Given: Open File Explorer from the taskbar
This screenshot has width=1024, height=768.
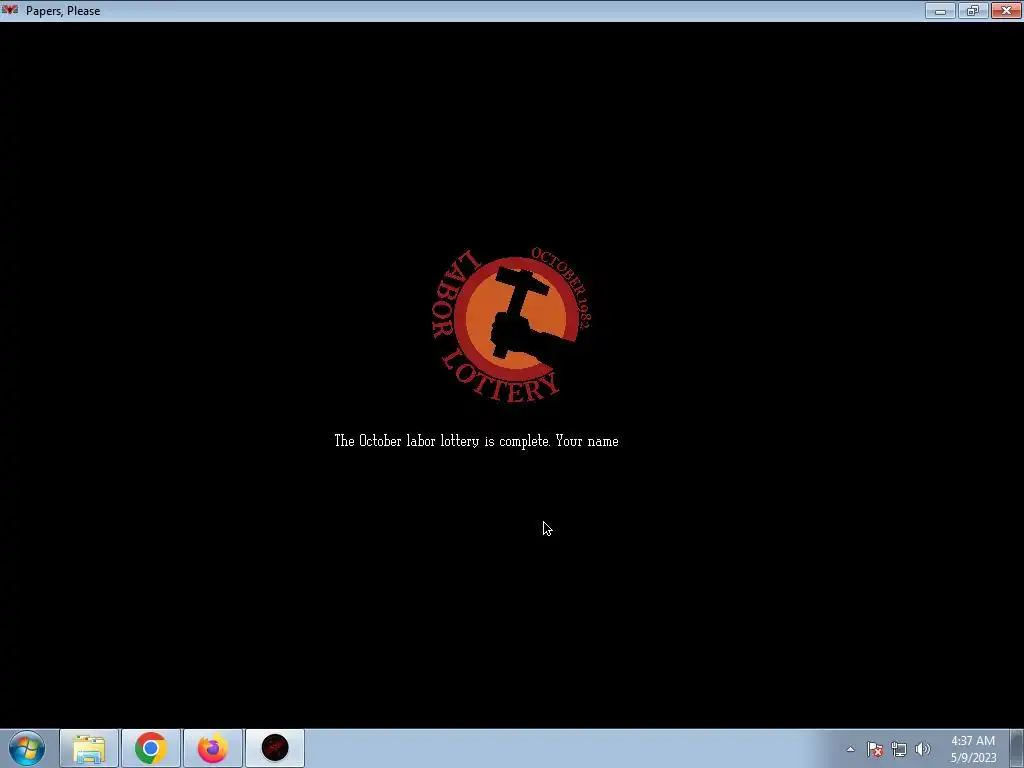Looking at the screenshot, I should 89,748.
